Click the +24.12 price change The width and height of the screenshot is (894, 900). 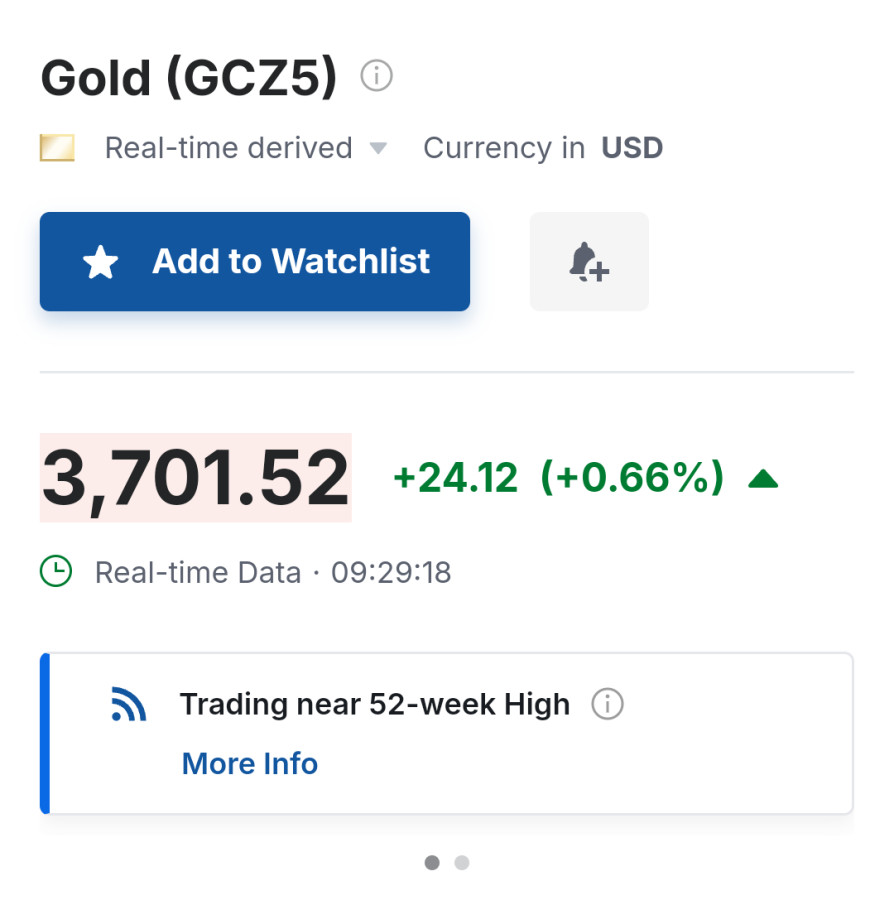[x=456, y=479]
